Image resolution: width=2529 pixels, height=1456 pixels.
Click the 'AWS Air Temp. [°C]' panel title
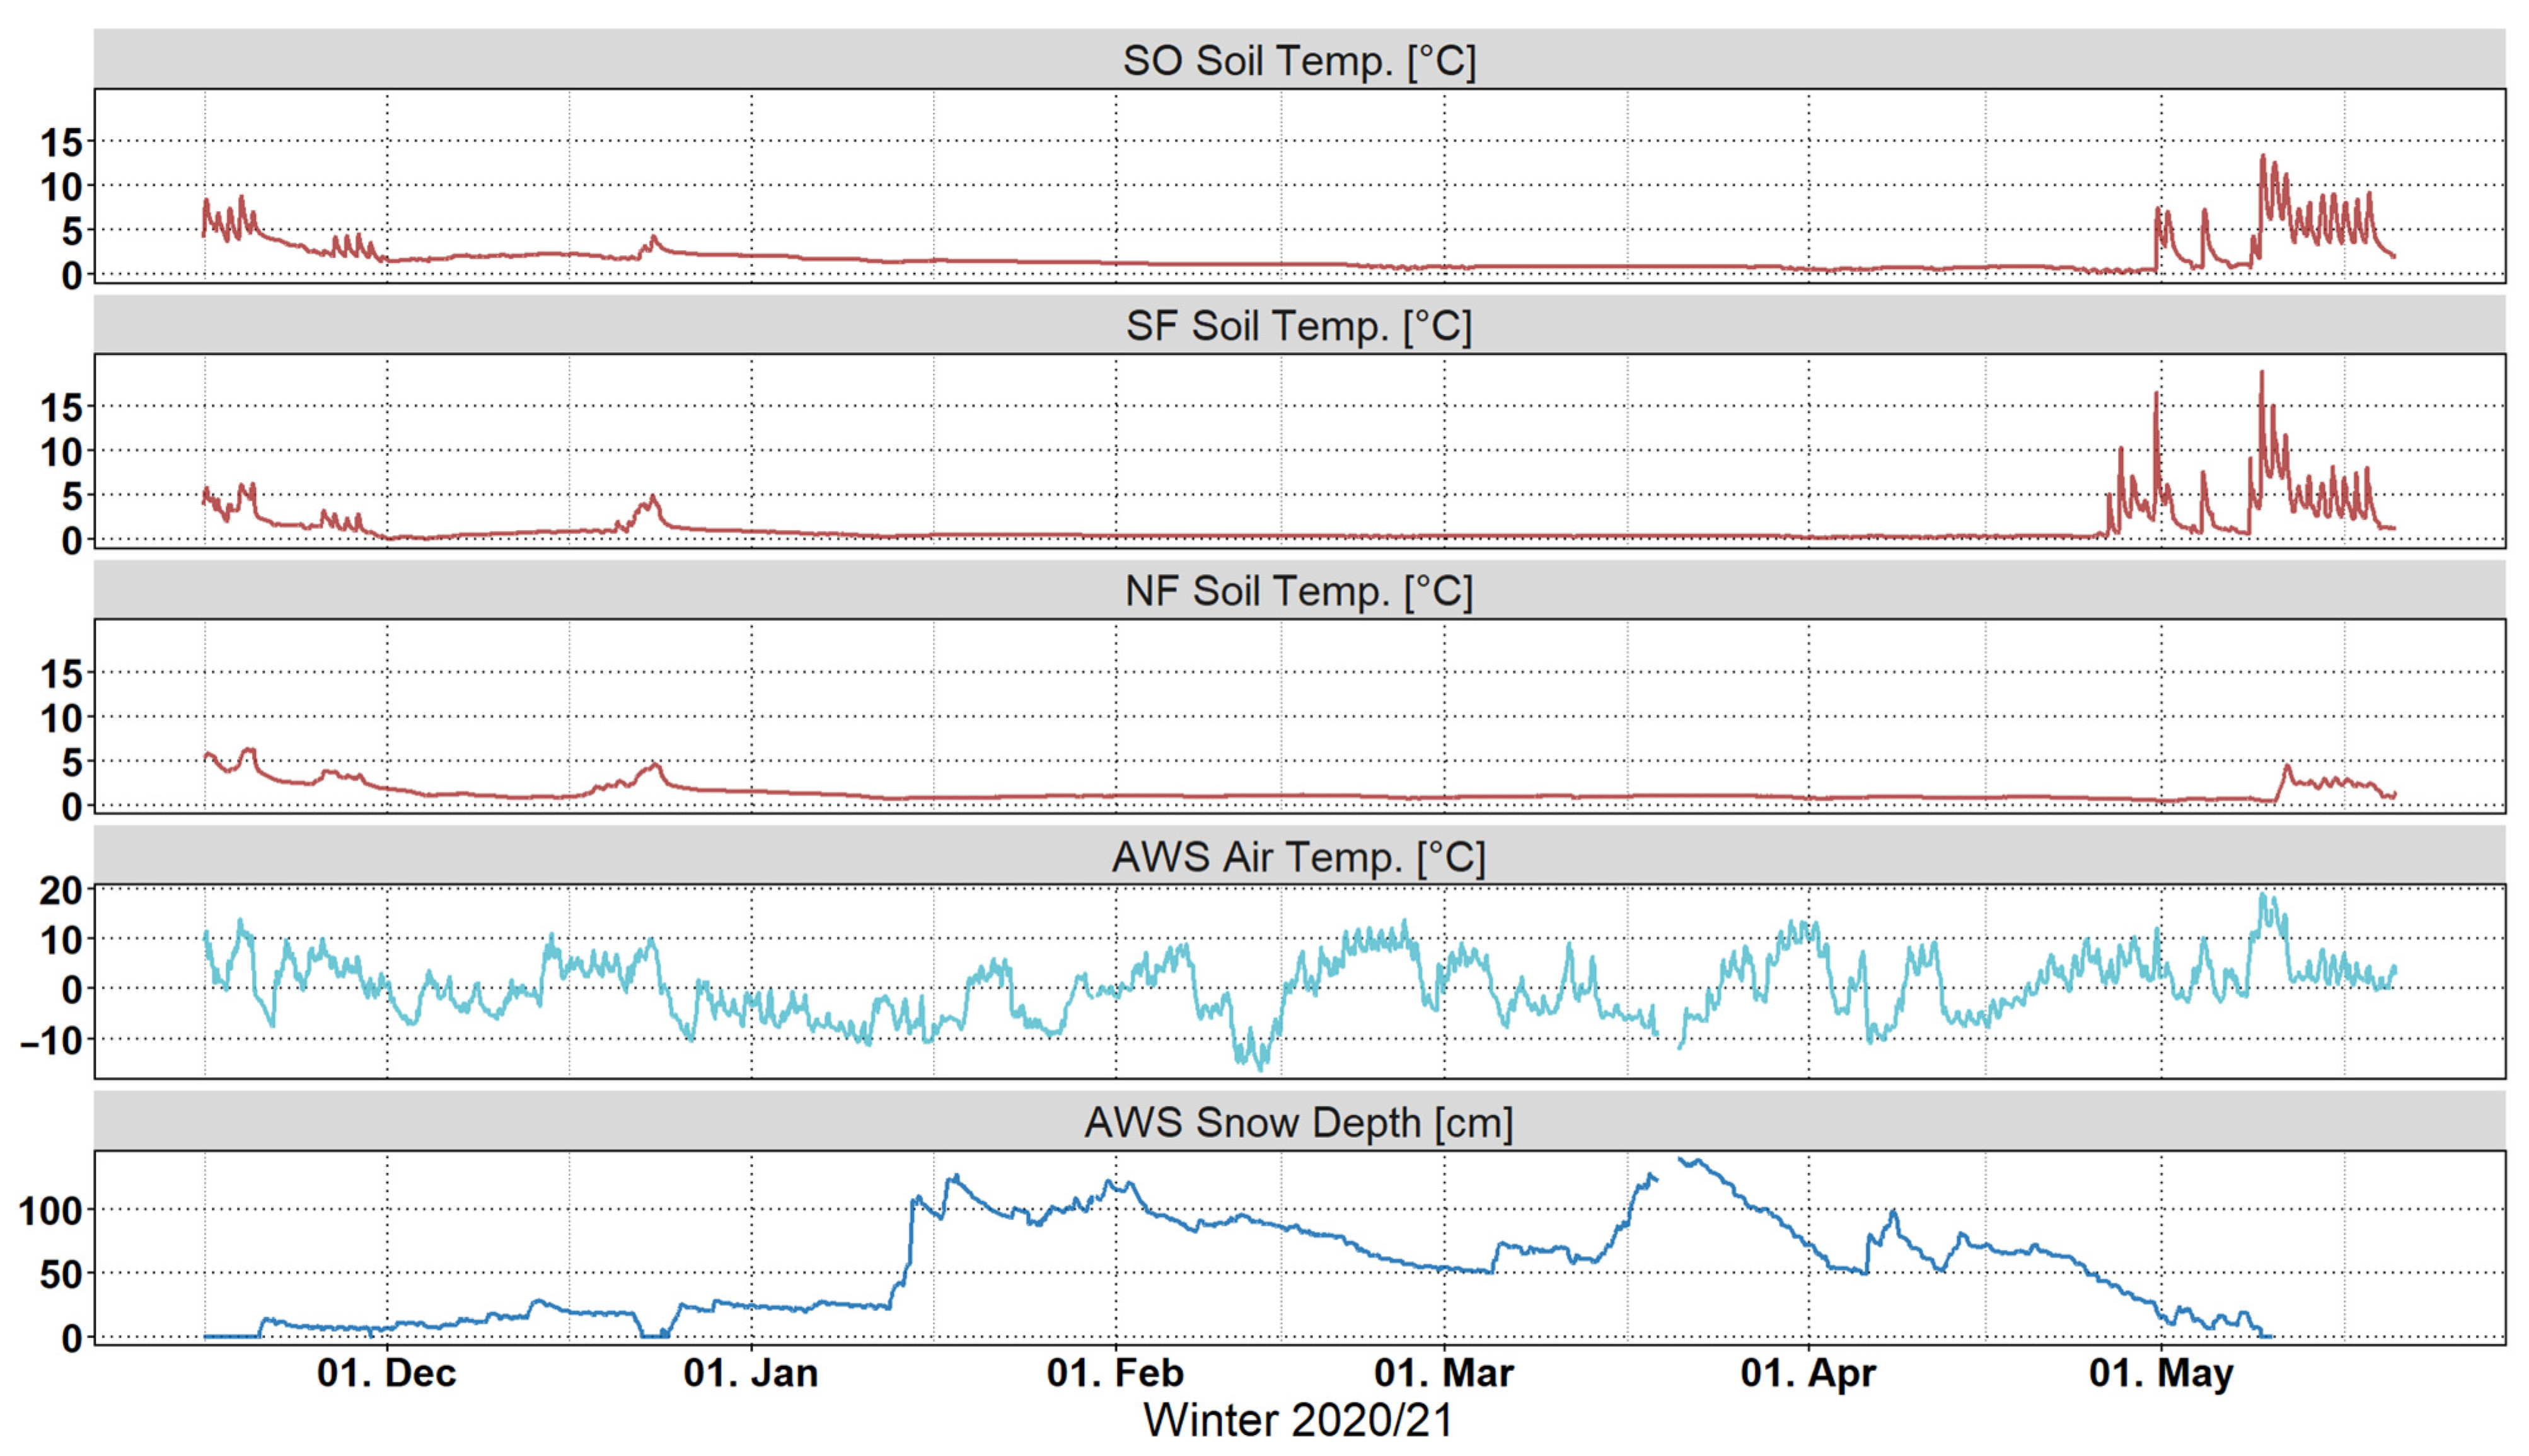[x=1299, y=857]
